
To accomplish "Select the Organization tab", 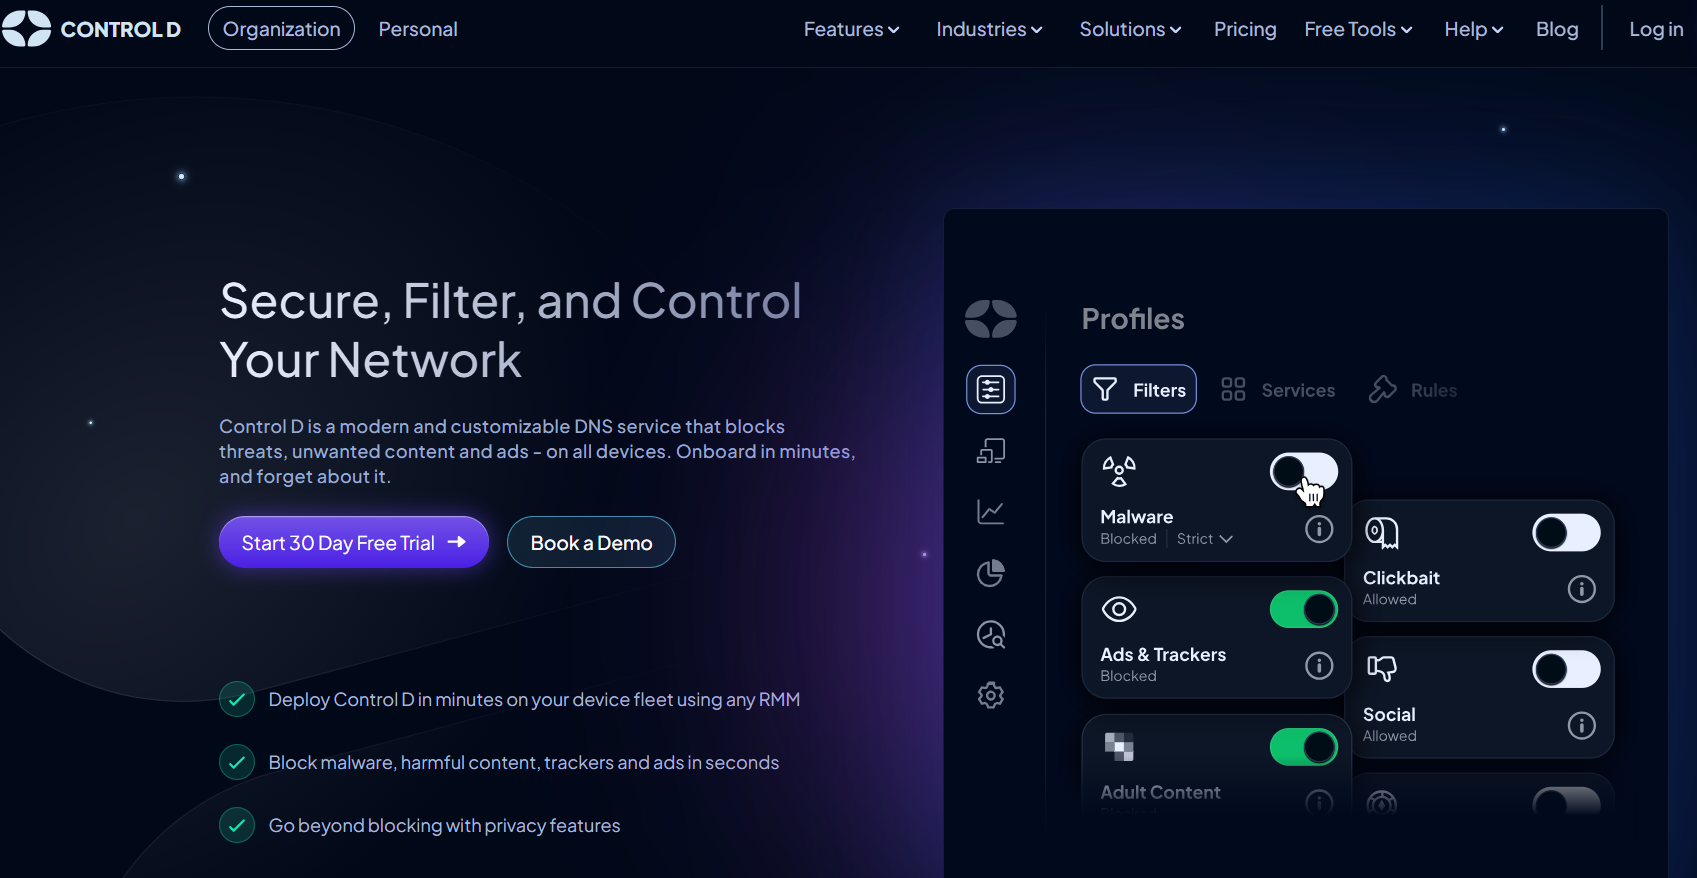I will click(x=281, y=29).
